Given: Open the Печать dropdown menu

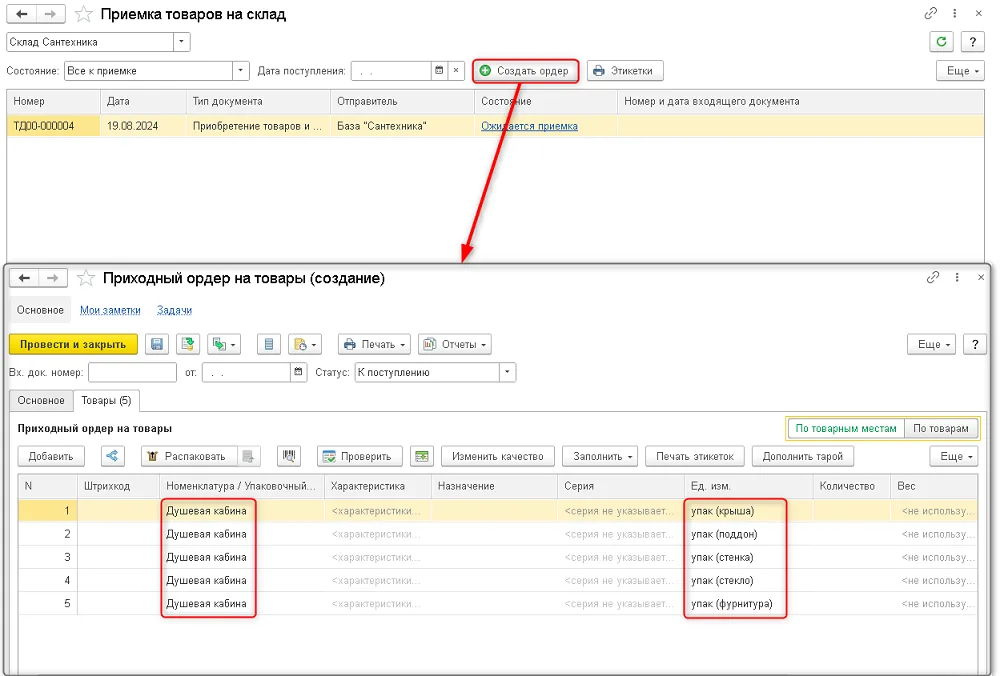Looking at the screenshot, I should tap(374, 344).
